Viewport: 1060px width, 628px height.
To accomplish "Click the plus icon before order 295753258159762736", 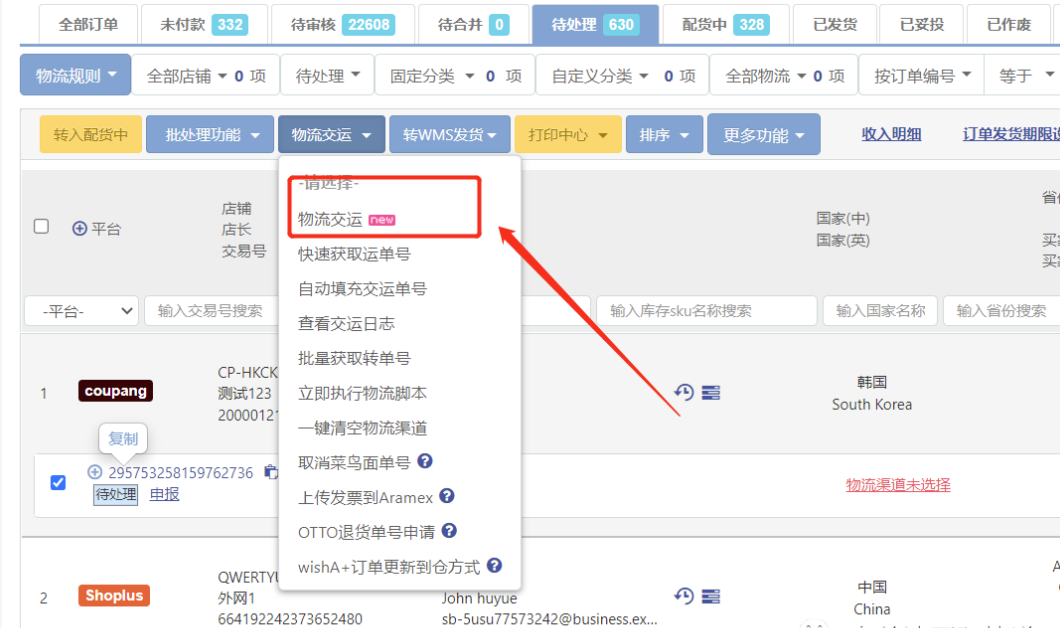I will [95, 472].
